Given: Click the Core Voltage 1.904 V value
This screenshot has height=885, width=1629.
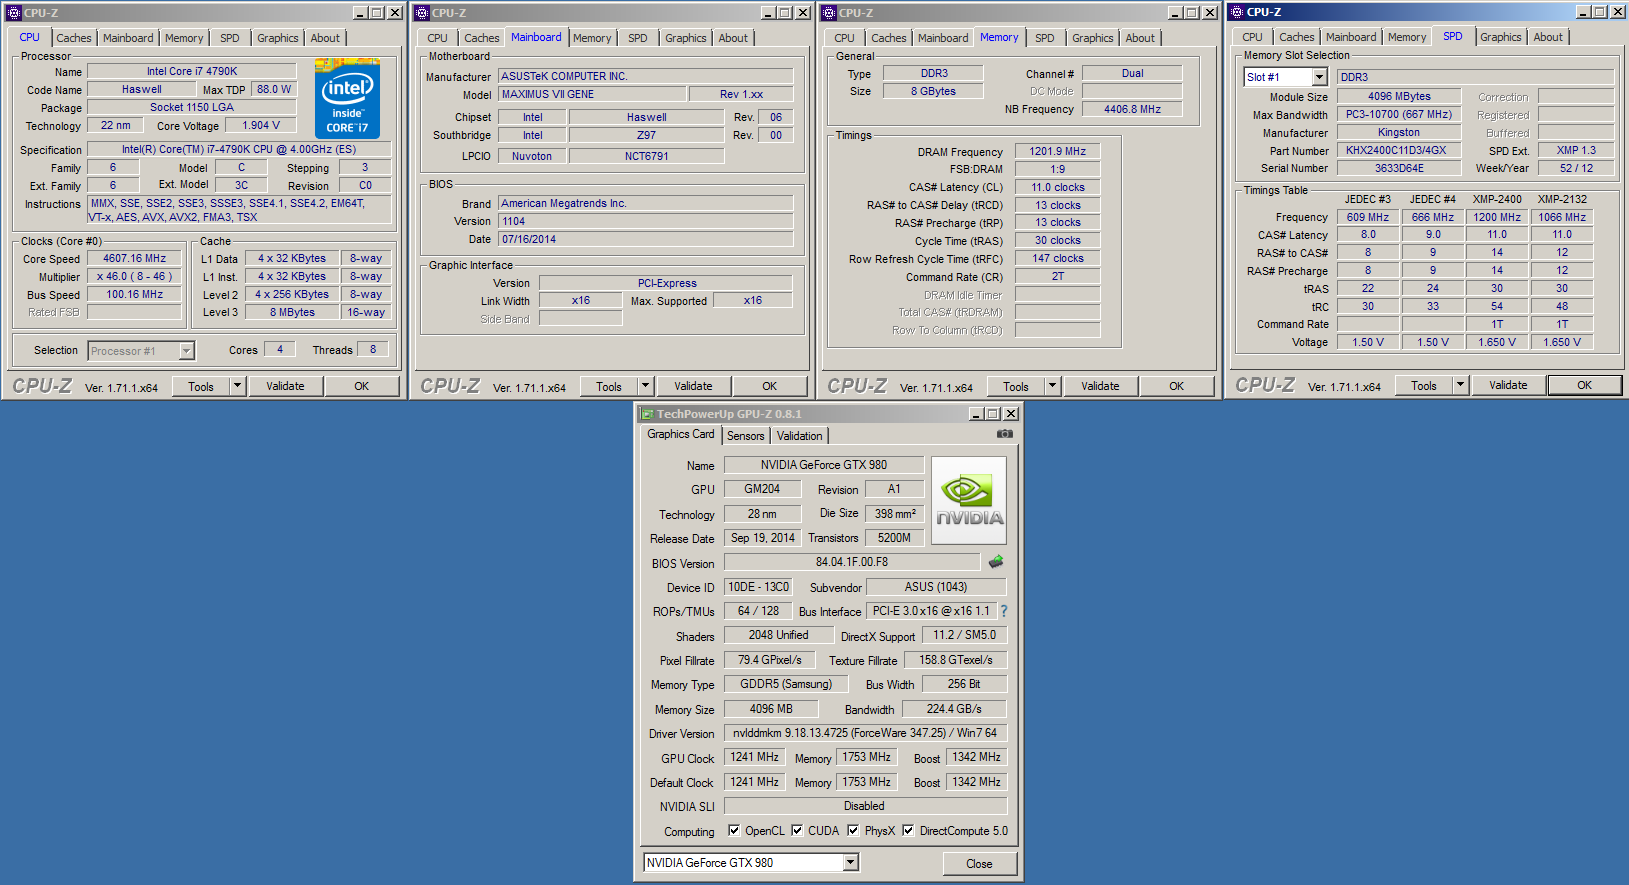Looking at the screenshot, I should click(261, 125).
